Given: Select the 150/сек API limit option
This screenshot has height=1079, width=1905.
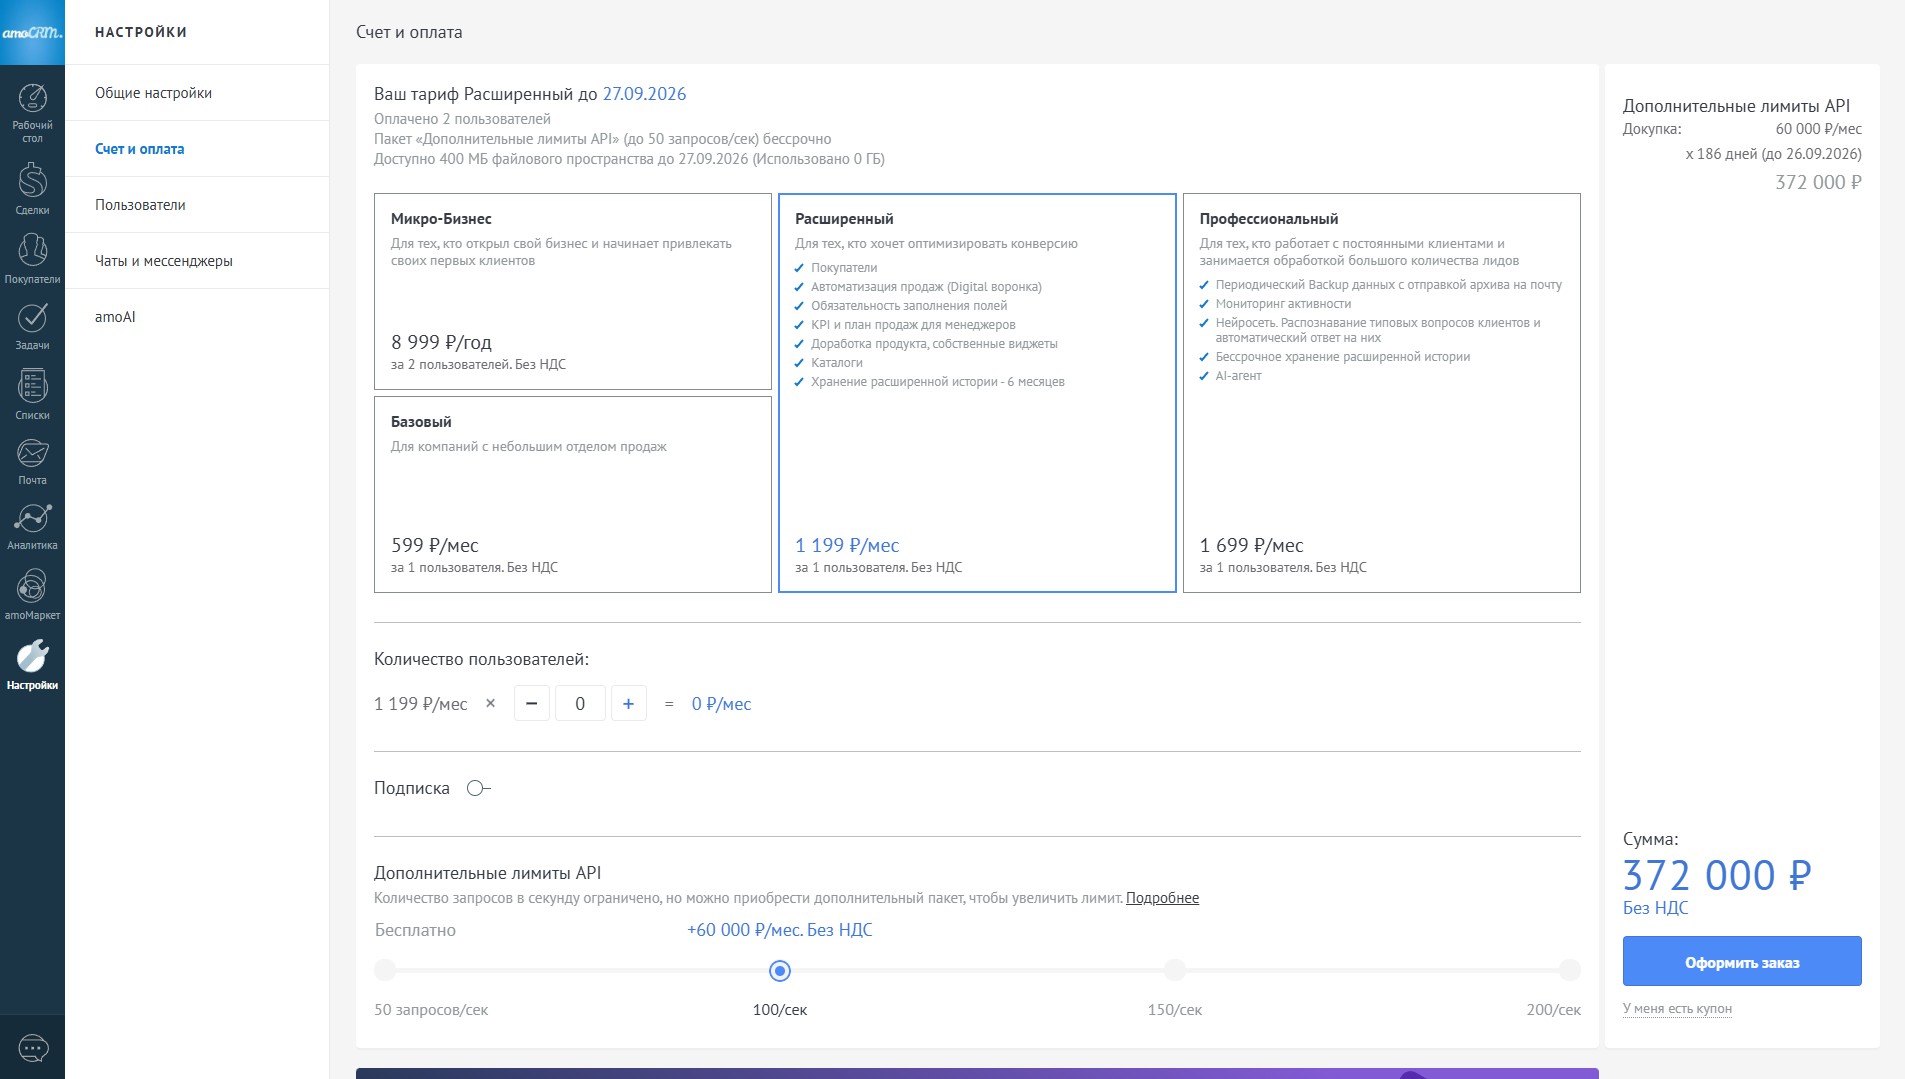Looking at the screenshot, I should [1174, 970].
